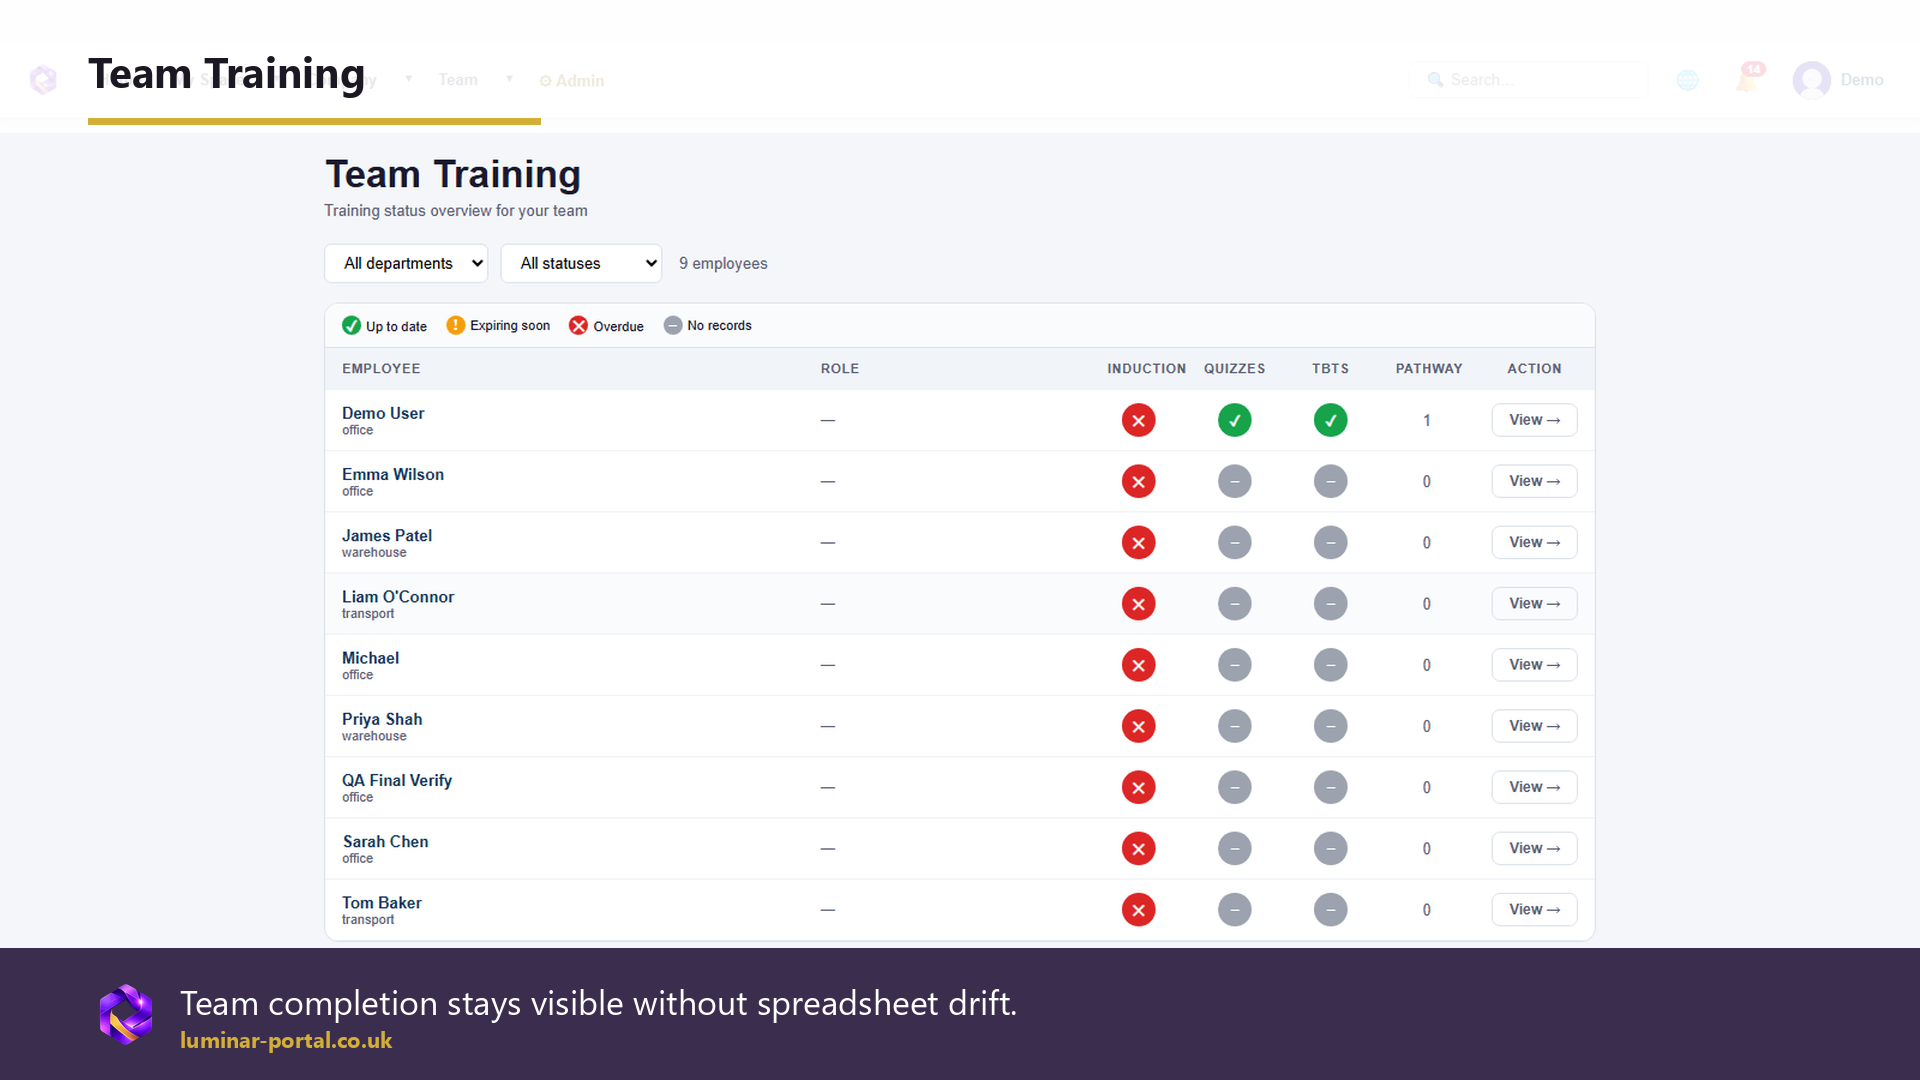Screen dimensions: 1920x1080
Task: View Demo User's training details
Action: pos(1534,420)
